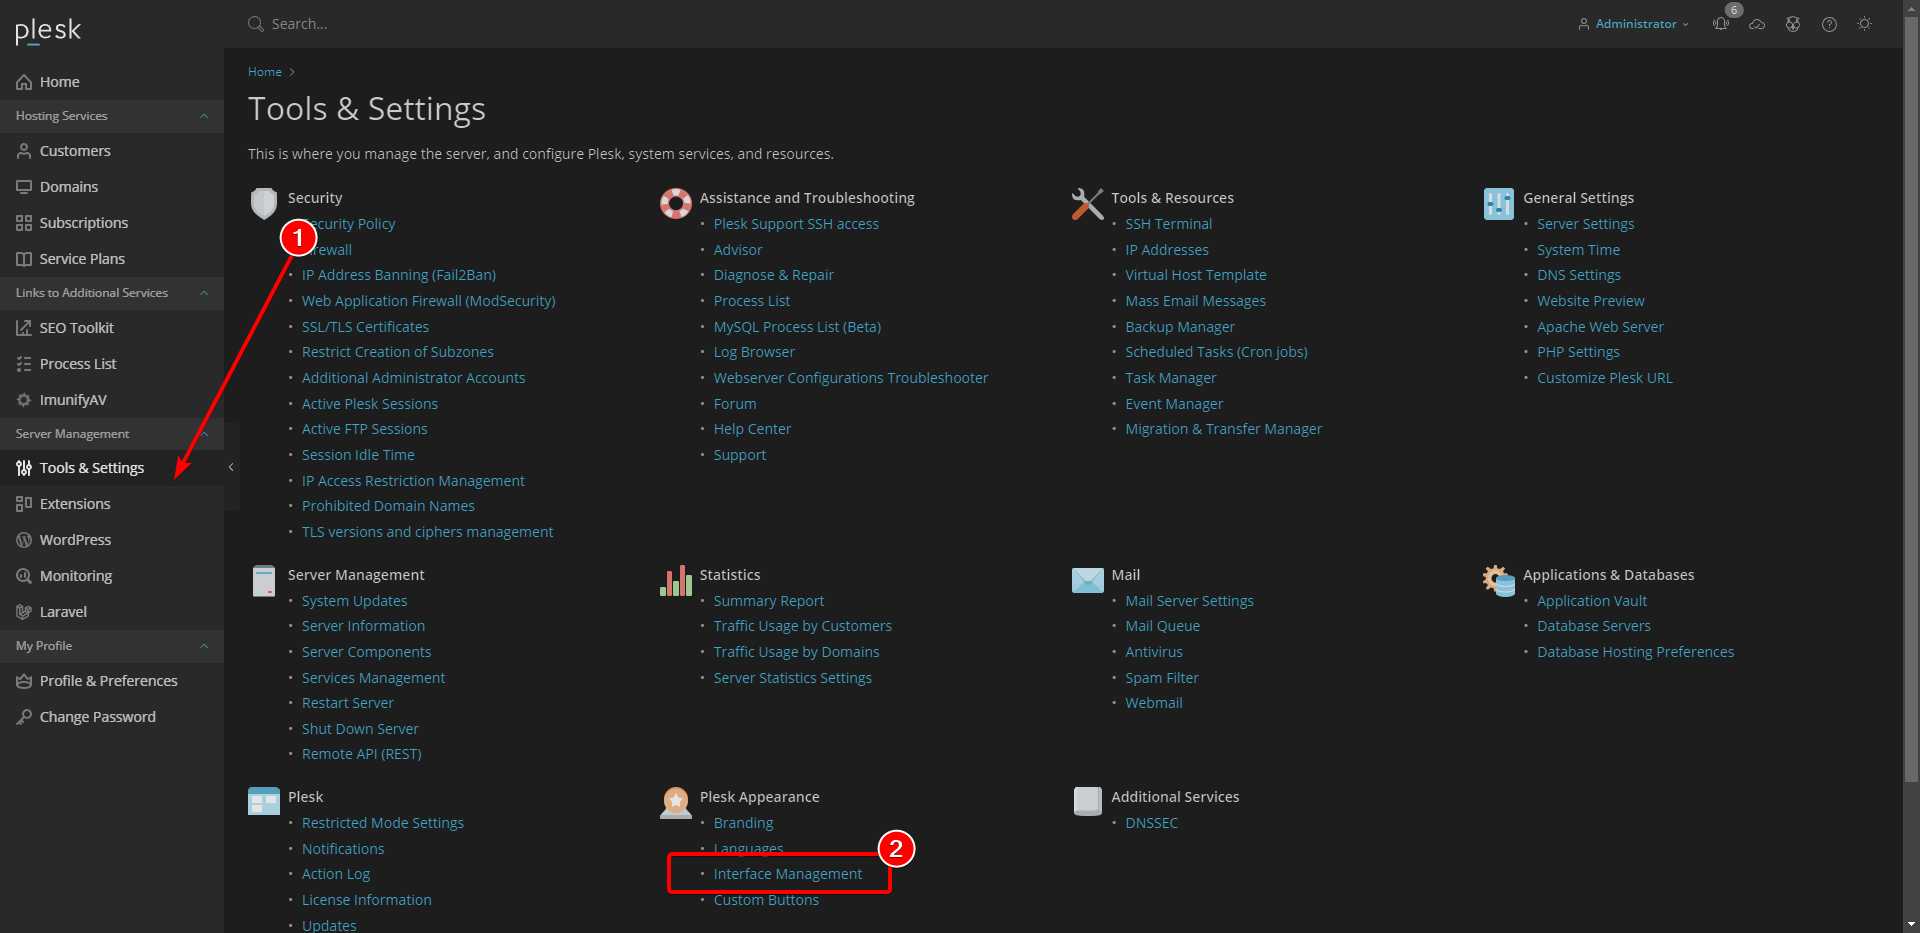
Task: Open Process List in the sidebar
Action: (x=112, y=364)
